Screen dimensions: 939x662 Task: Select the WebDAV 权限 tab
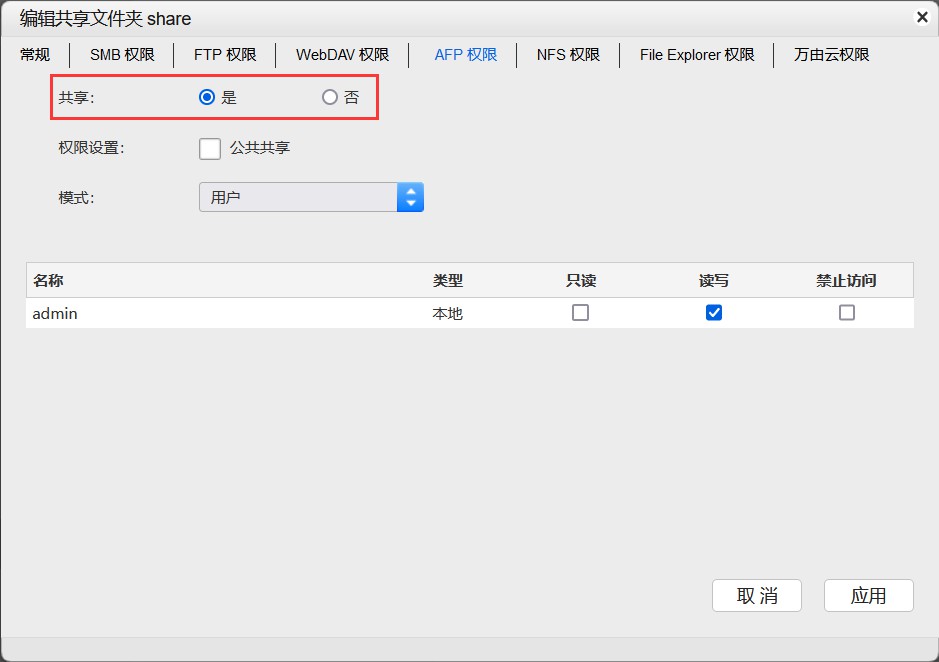tap(342, 55)
